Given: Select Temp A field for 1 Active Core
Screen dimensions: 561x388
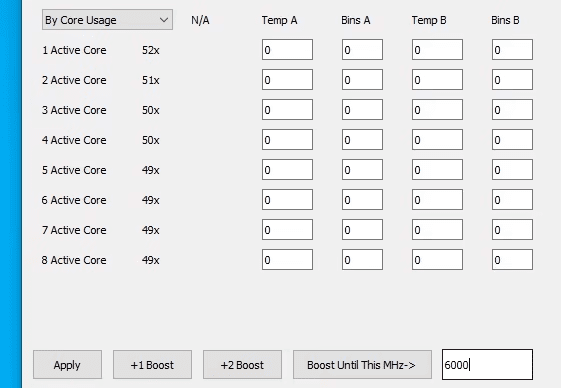Looking at the screenshot, I should click(287, 49).
